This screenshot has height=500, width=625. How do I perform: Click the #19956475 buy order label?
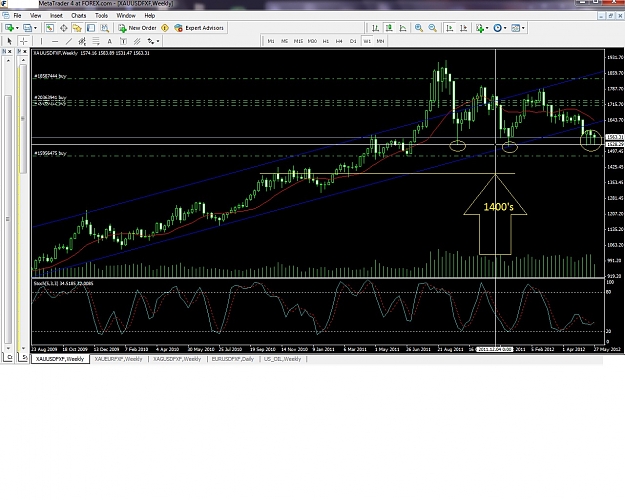click(50, 153)
